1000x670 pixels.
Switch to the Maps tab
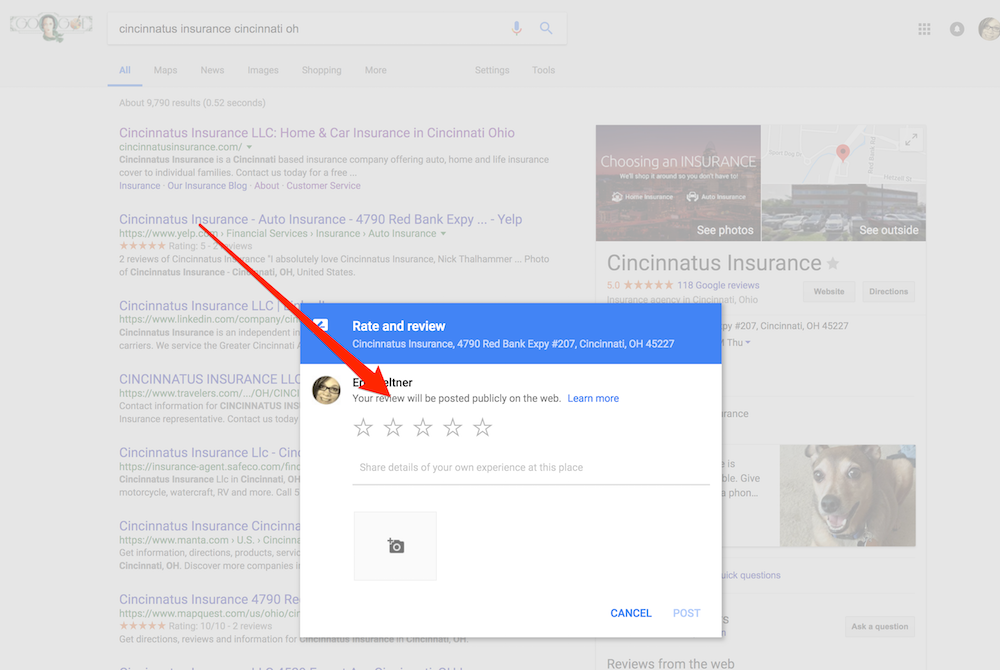165,70
